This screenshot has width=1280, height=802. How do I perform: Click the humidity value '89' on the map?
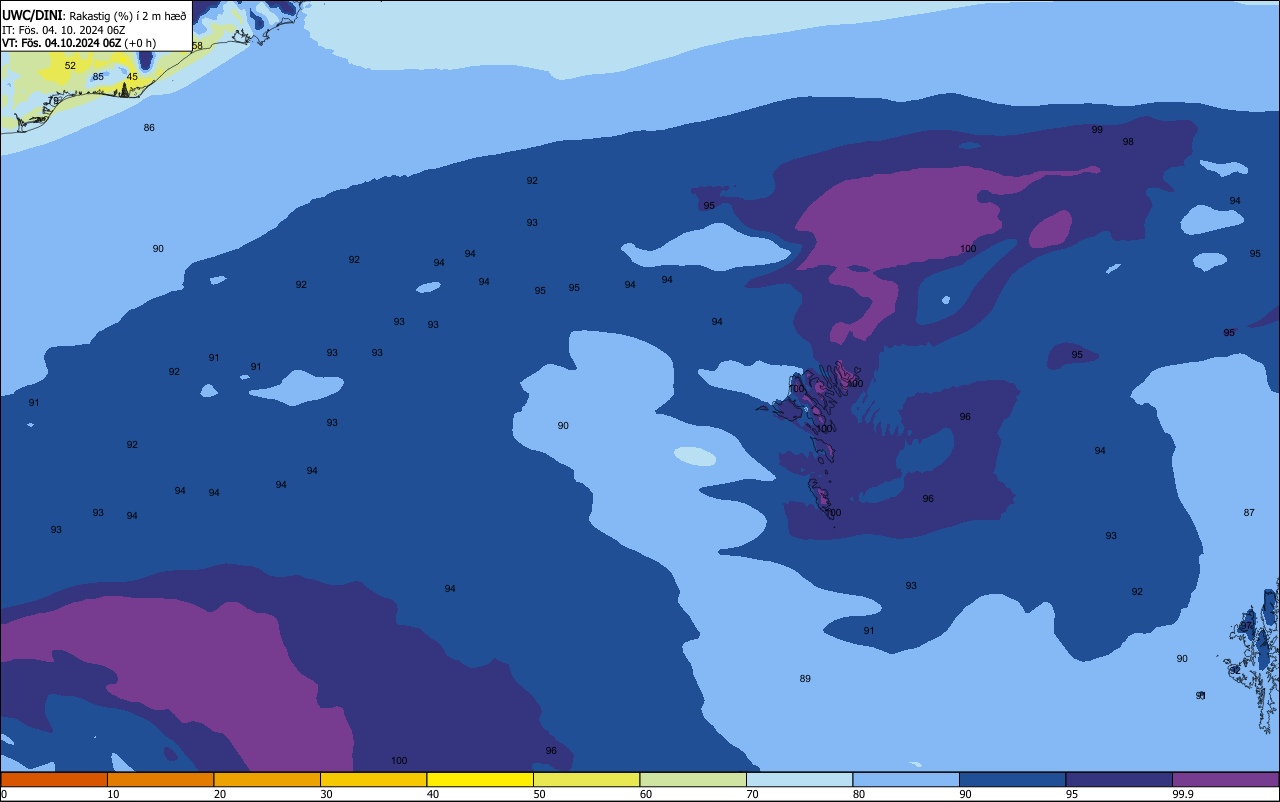tap(805, 679)
